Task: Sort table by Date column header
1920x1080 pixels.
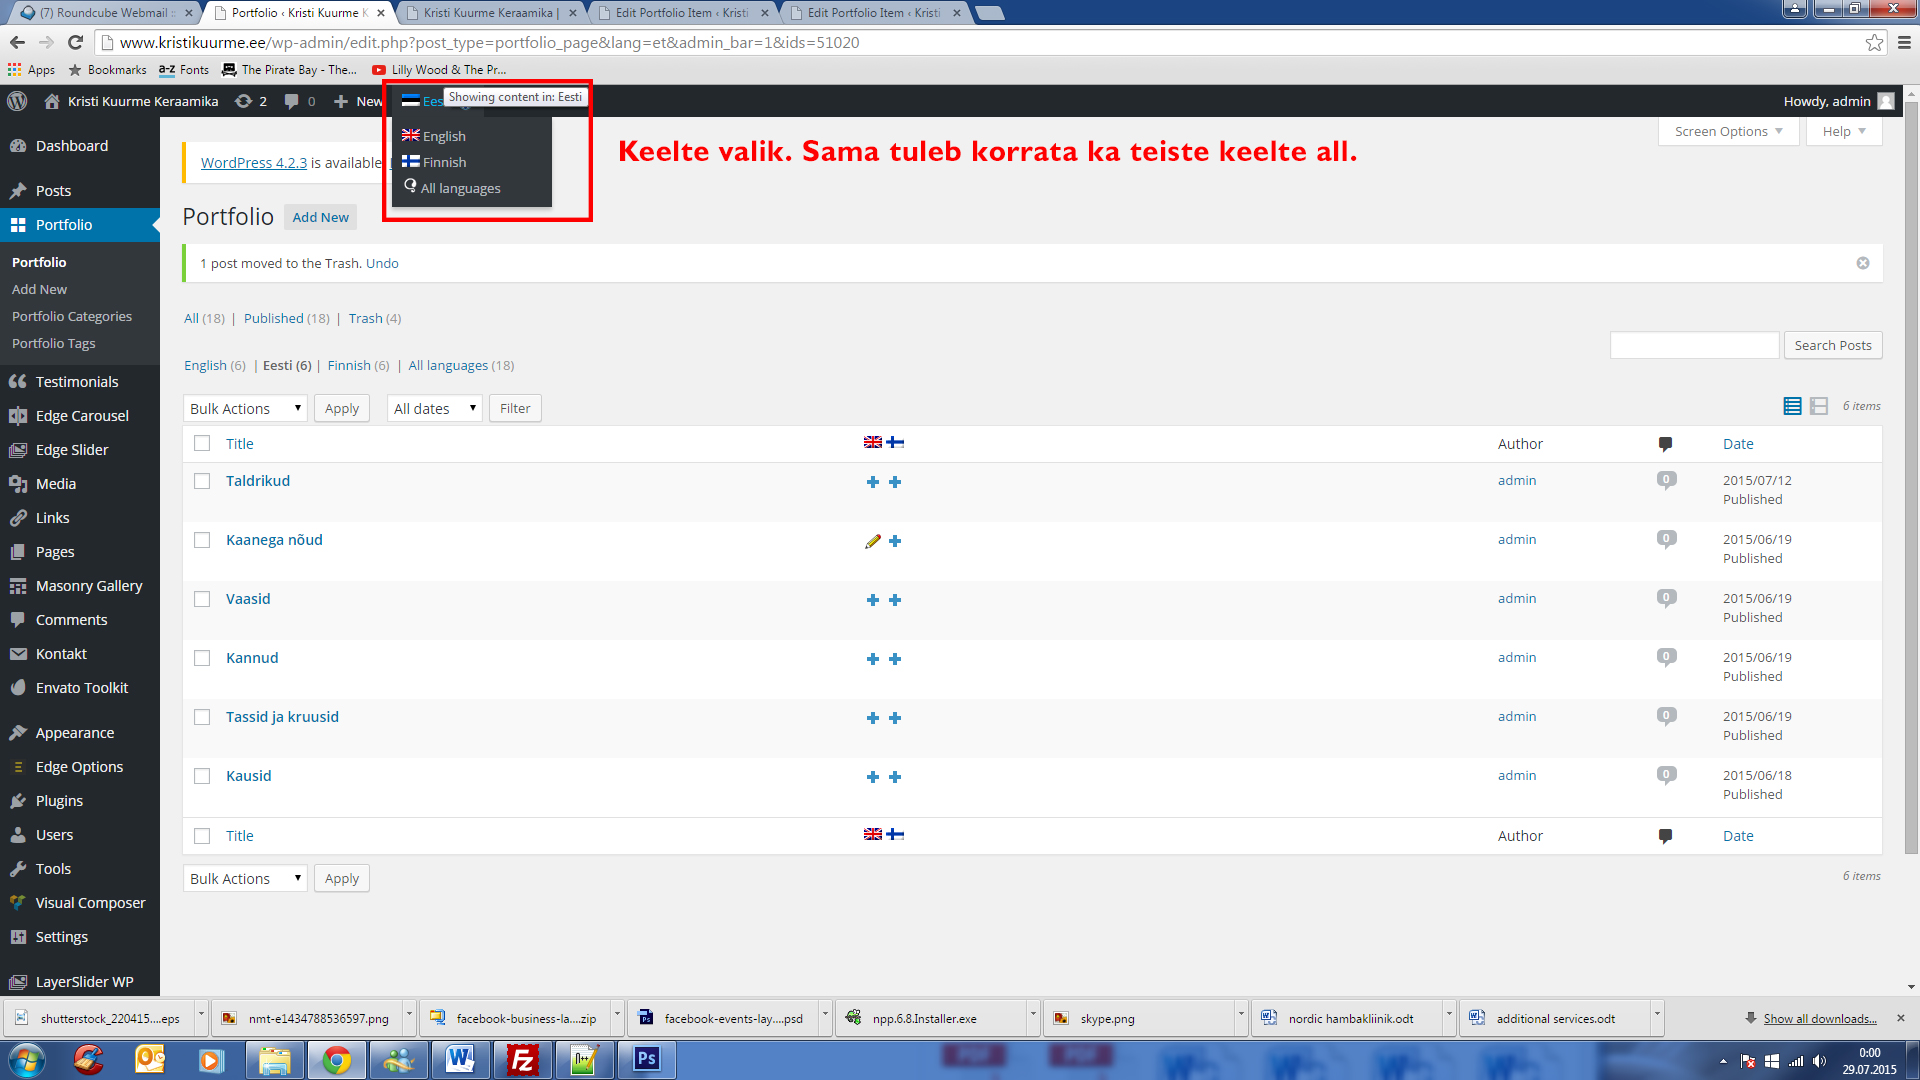Action: [1738, 444]
